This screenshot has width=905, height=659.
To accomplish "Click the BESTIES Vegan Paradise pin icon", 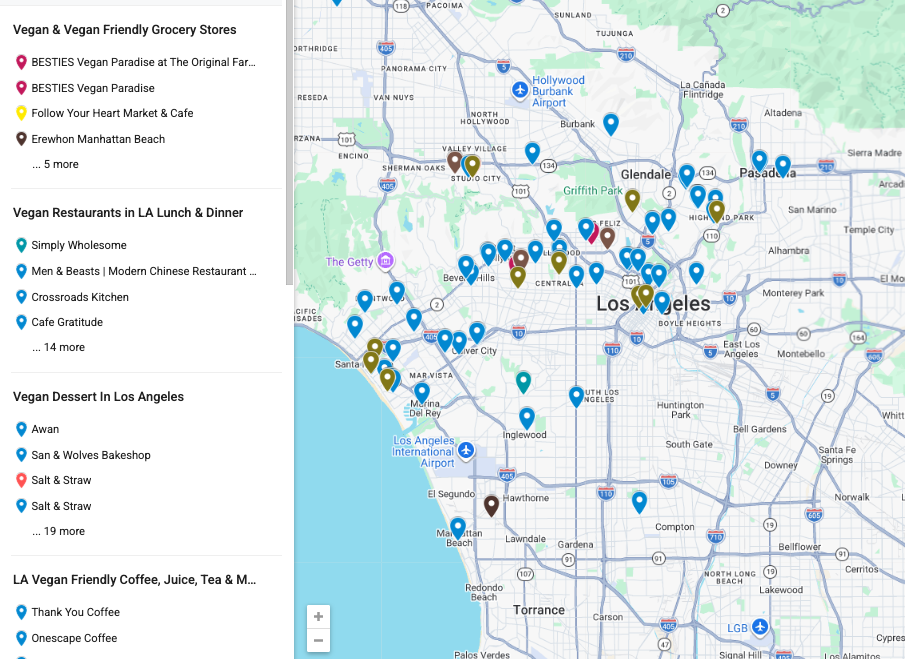I will click(x=20, y=88).
